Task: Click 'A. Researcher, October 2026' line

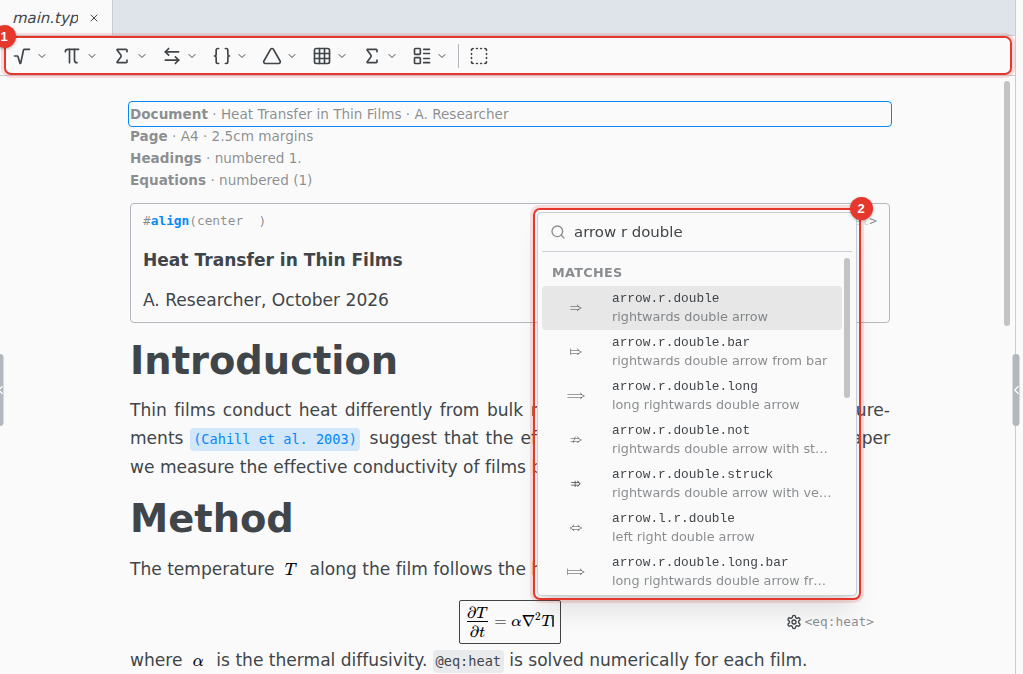Action: click(x=266, y=299)
